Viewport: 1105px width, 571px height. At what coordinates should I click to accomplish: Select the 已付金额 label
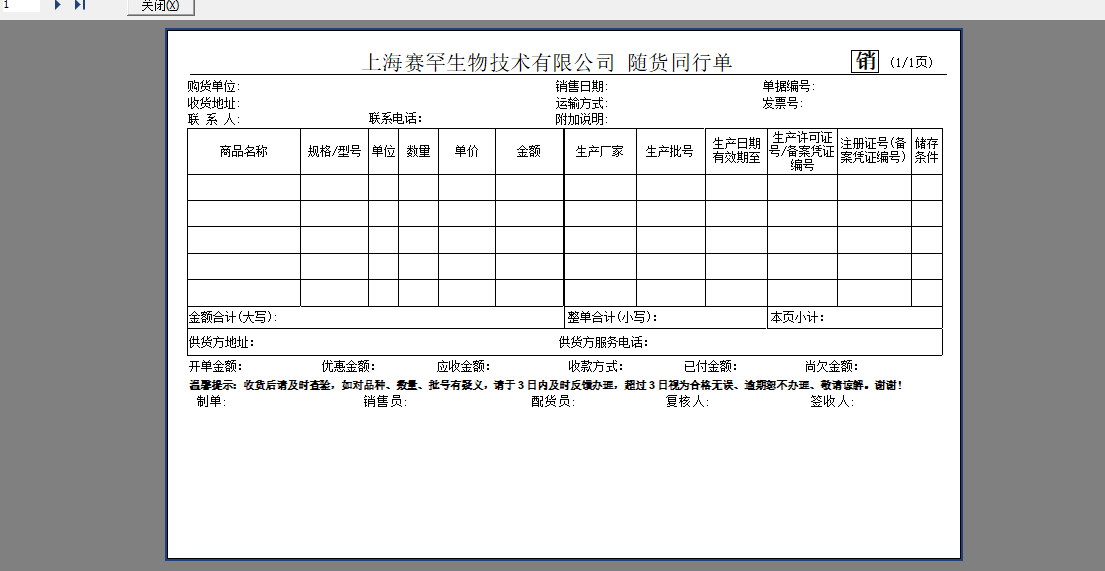(x=710, y=367)
